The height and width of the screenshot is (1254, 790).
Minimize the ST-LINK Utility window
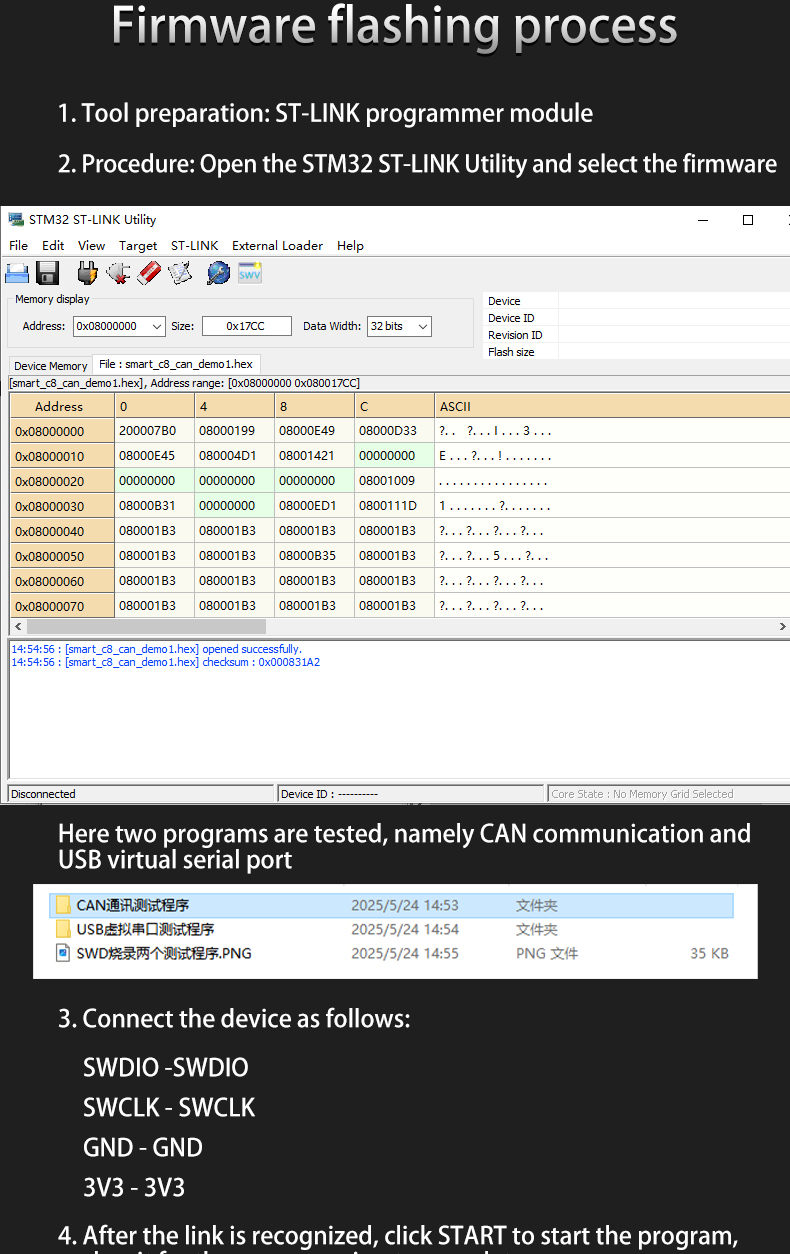point(703,220)
